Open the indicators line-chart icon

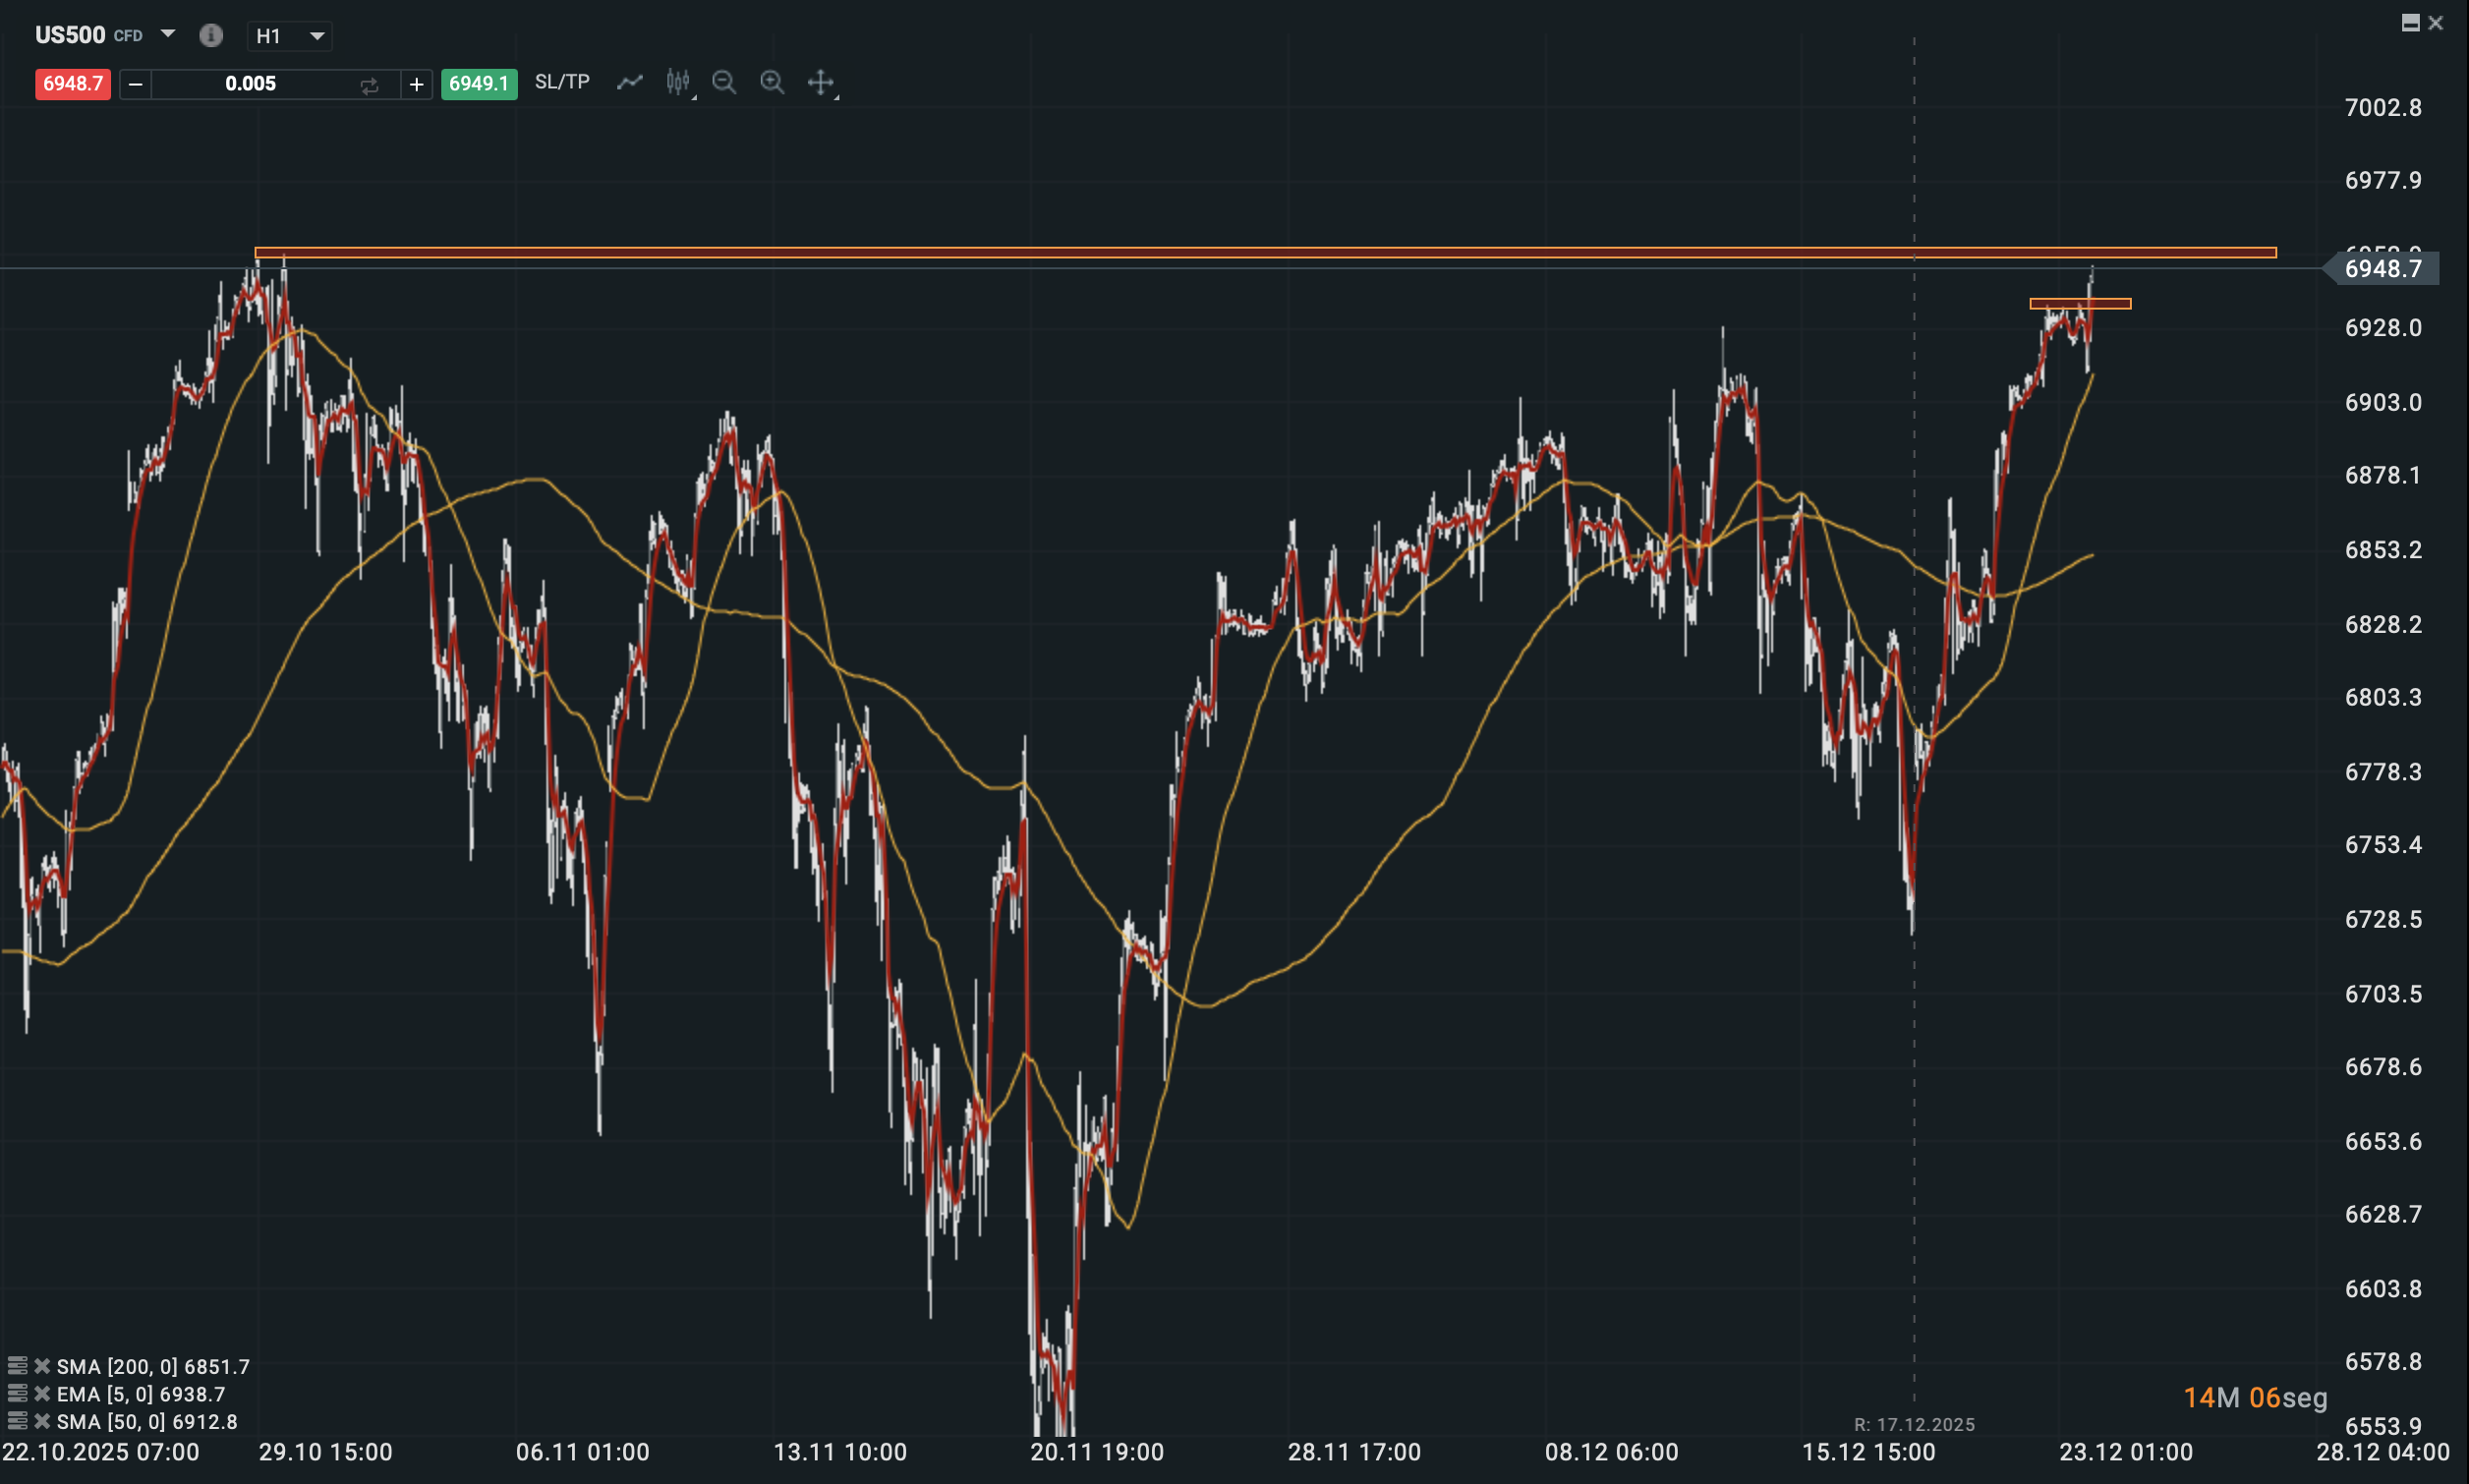point(629,83)
